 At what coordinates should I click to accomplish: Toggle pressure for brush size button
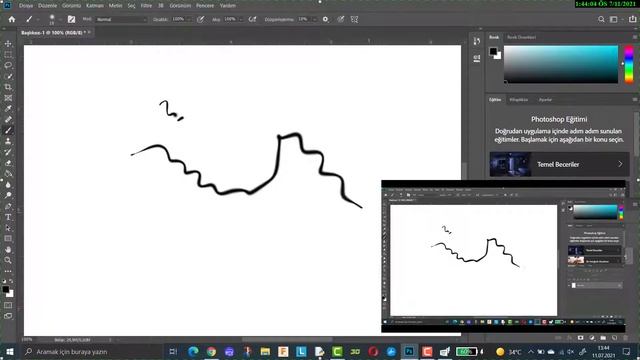coord(341,19)
